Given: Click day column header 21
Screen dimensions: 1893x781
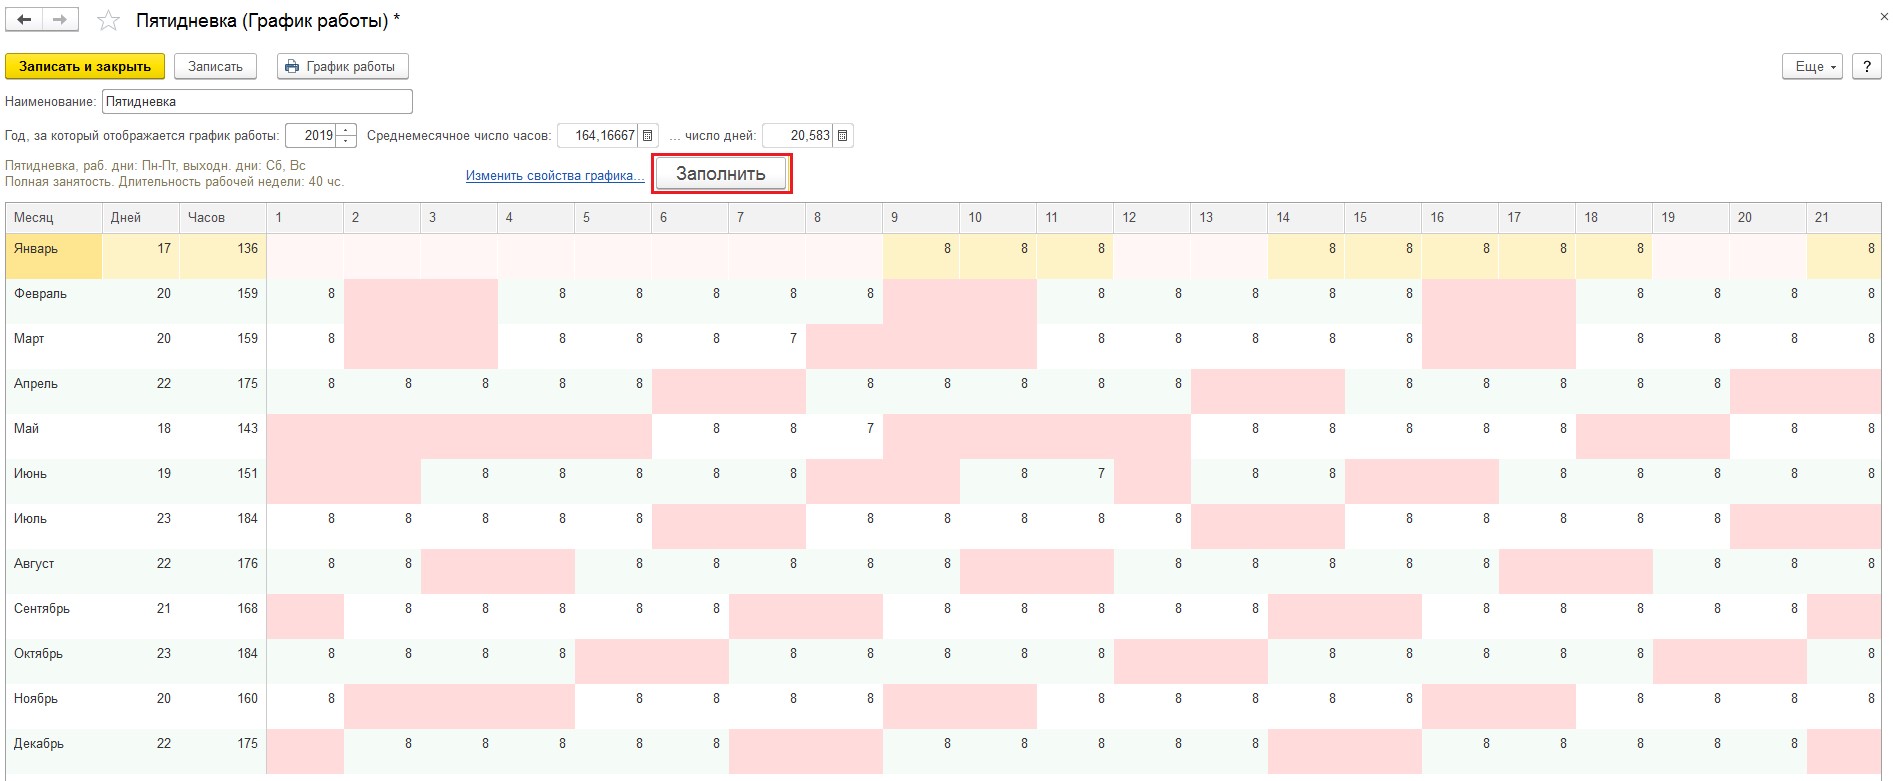Looking at the screenshot, I should [x=1844, y=218].
